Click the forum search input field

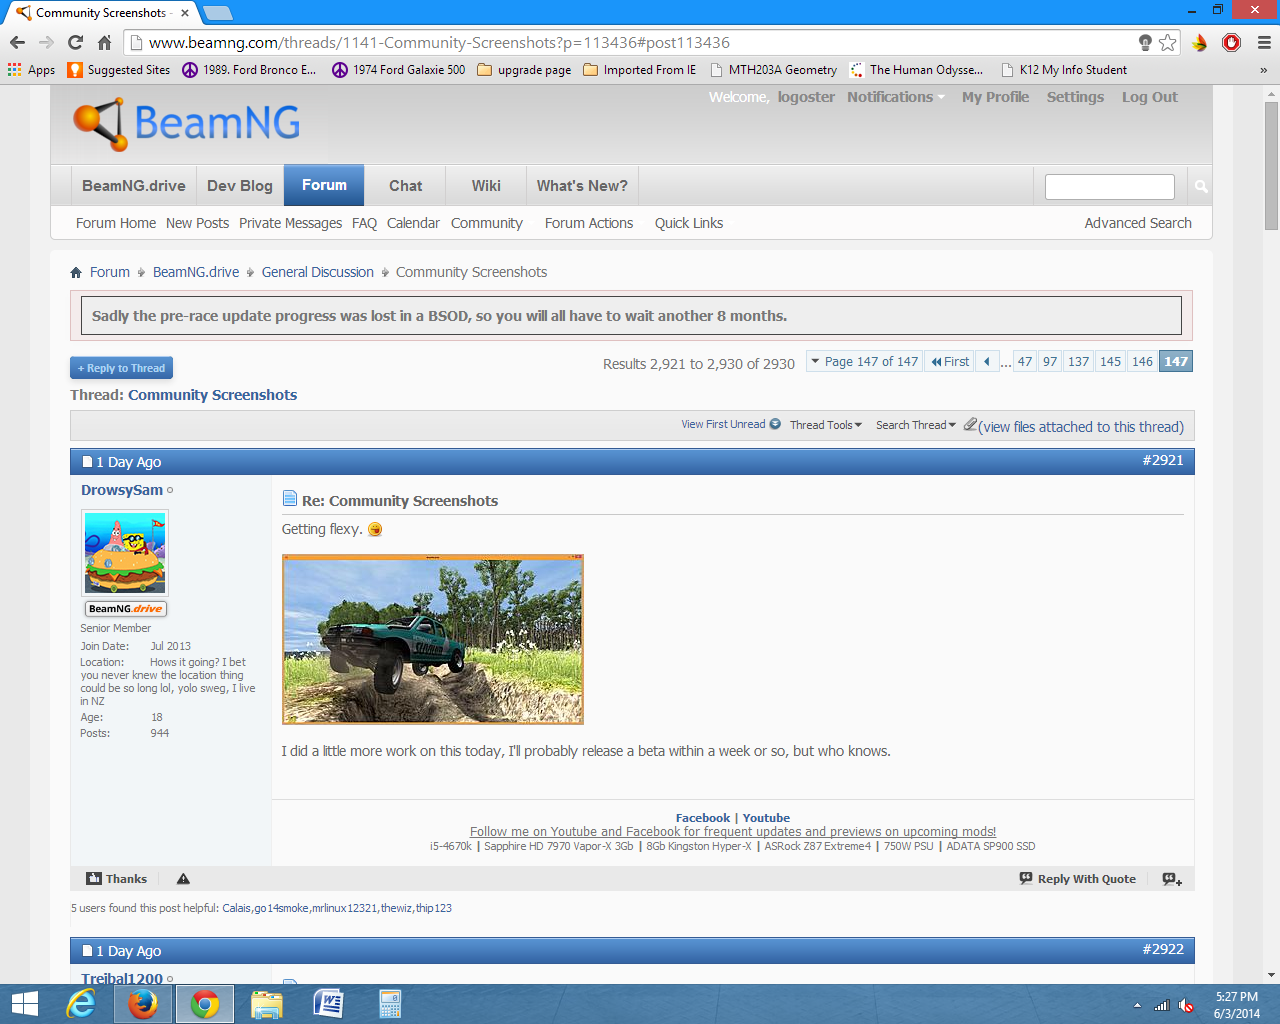click(x=1109, y=187)
